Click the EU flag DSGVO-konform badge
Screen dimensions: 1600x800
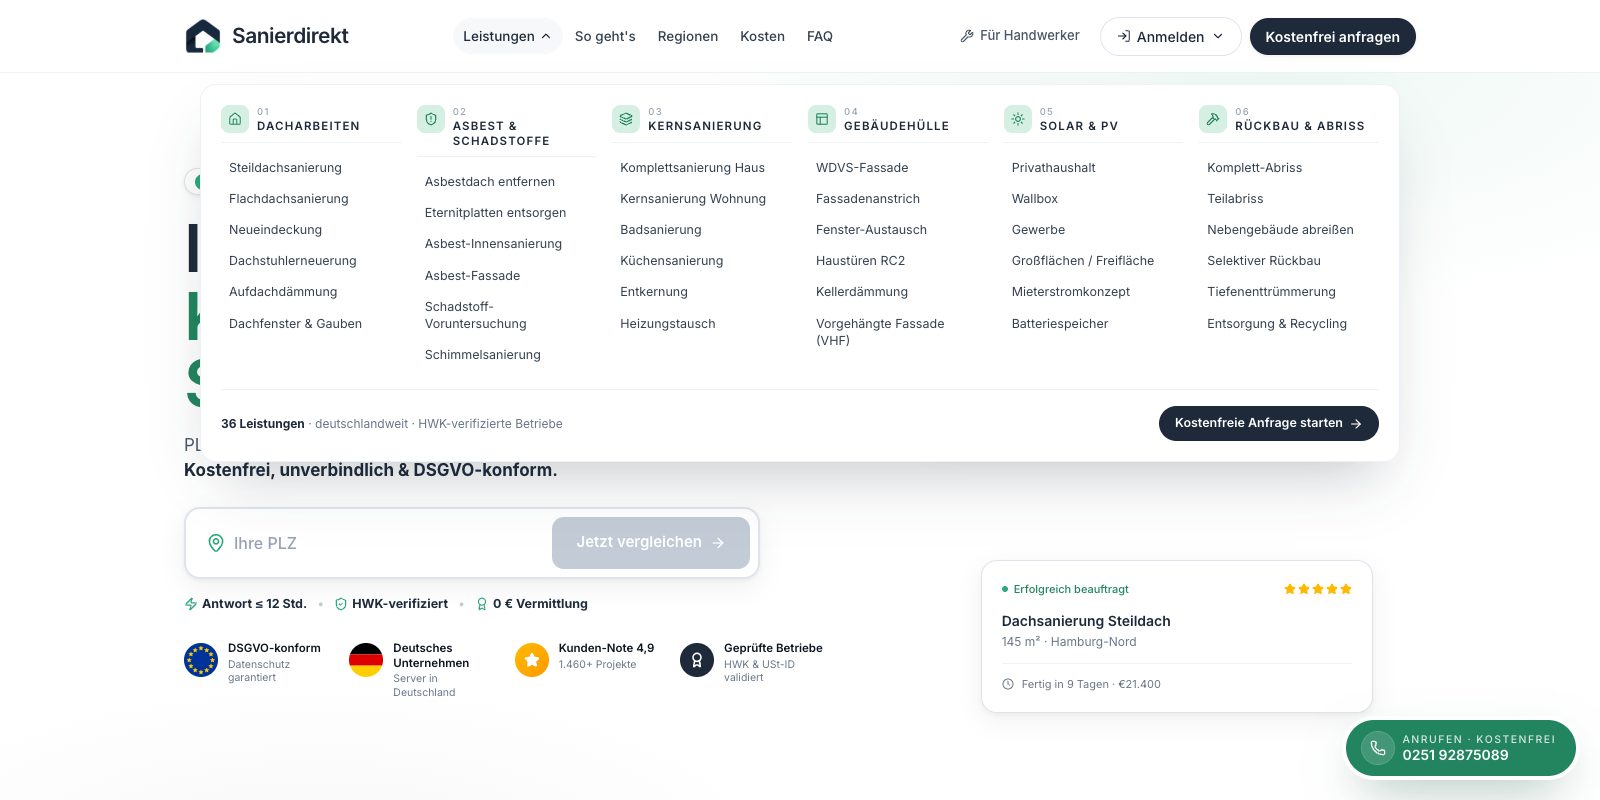201,660
